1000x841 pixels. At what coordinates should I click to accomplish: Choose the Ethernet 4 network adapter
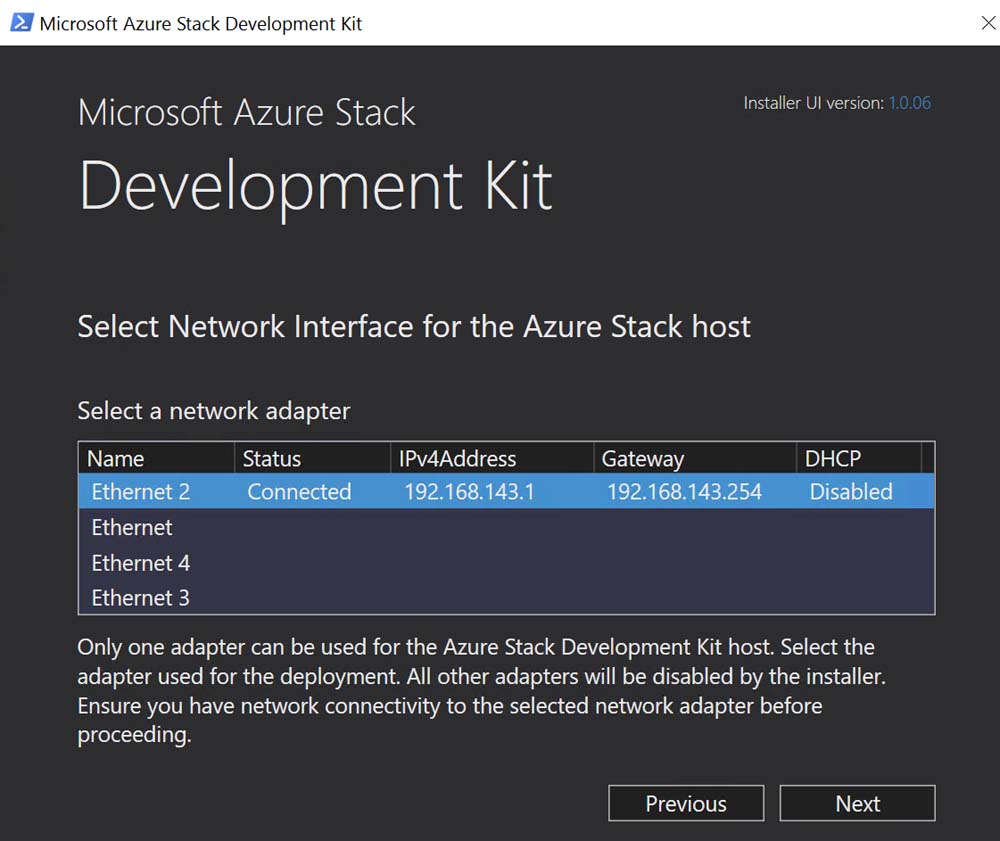(x=140, y=563)
